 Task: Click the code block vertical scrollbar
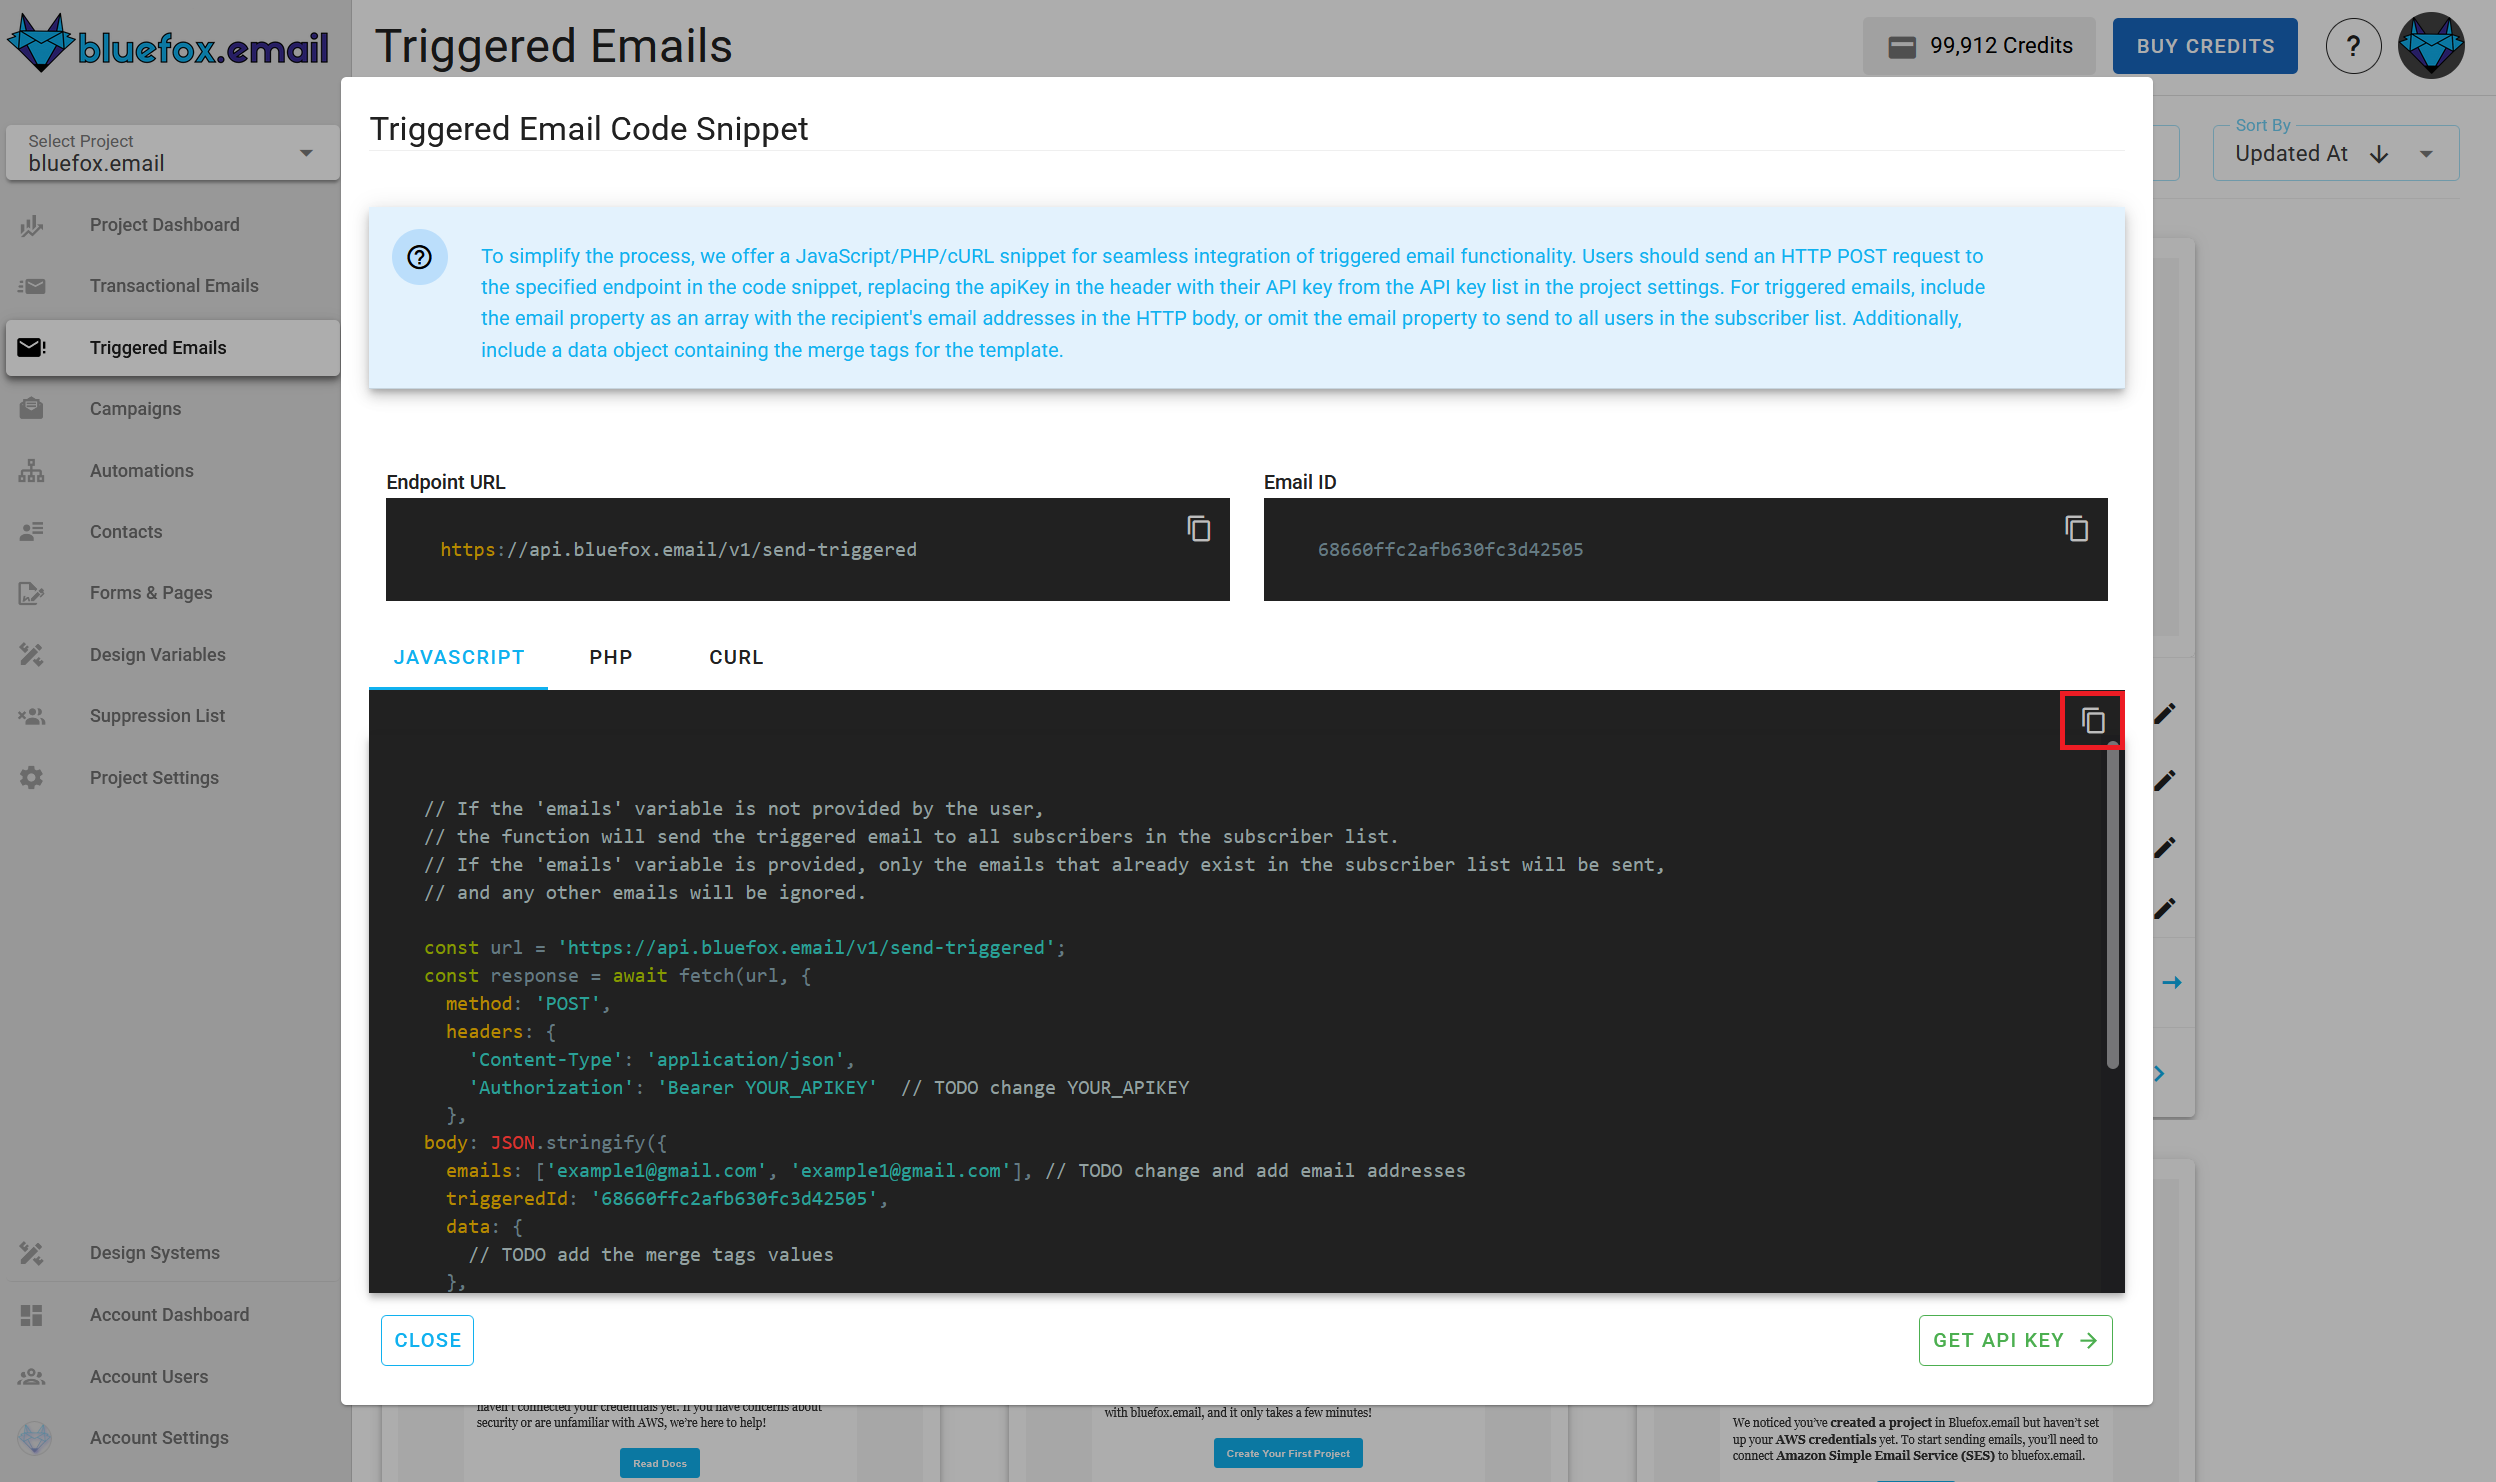point(2112,905)
